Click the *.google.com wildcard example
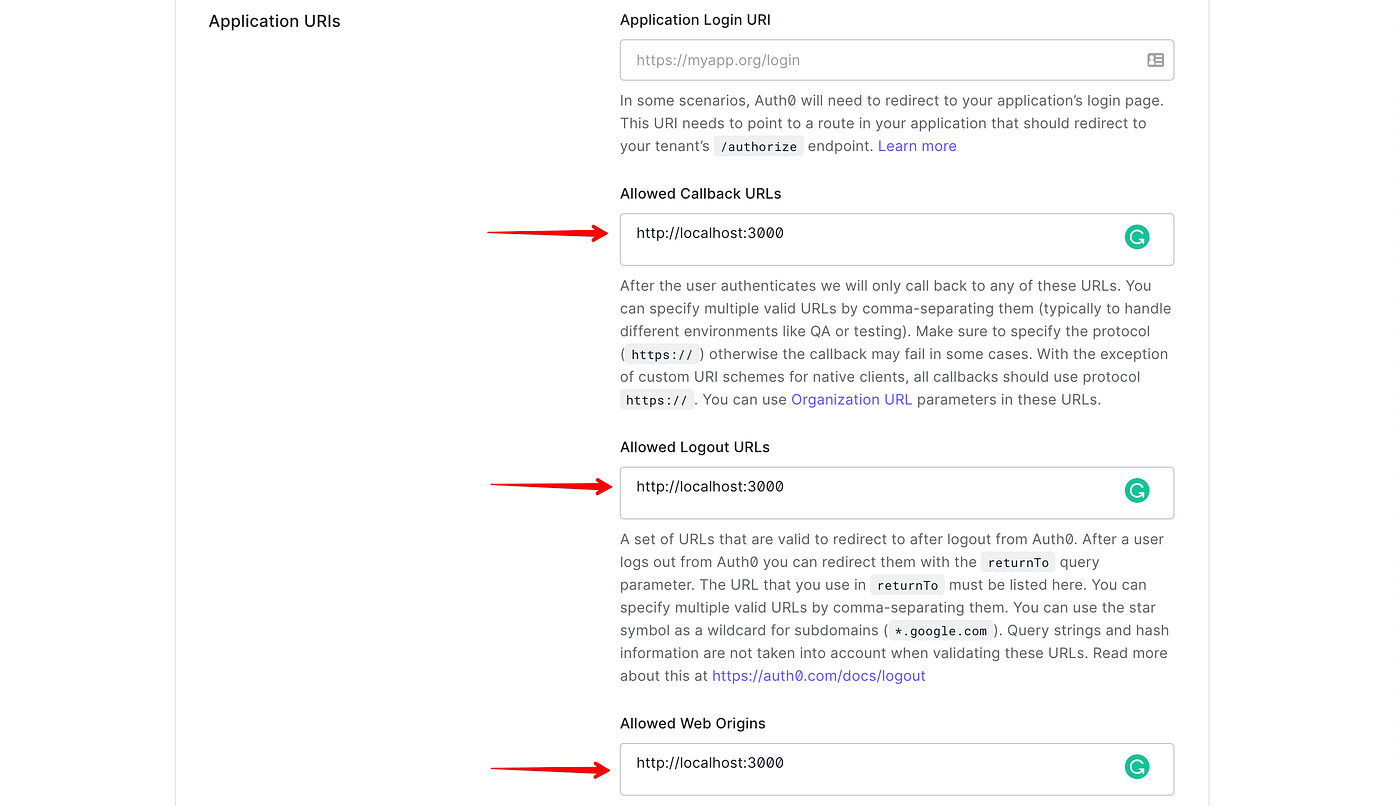Screen dimensions: 1400x806 point(939,630)
